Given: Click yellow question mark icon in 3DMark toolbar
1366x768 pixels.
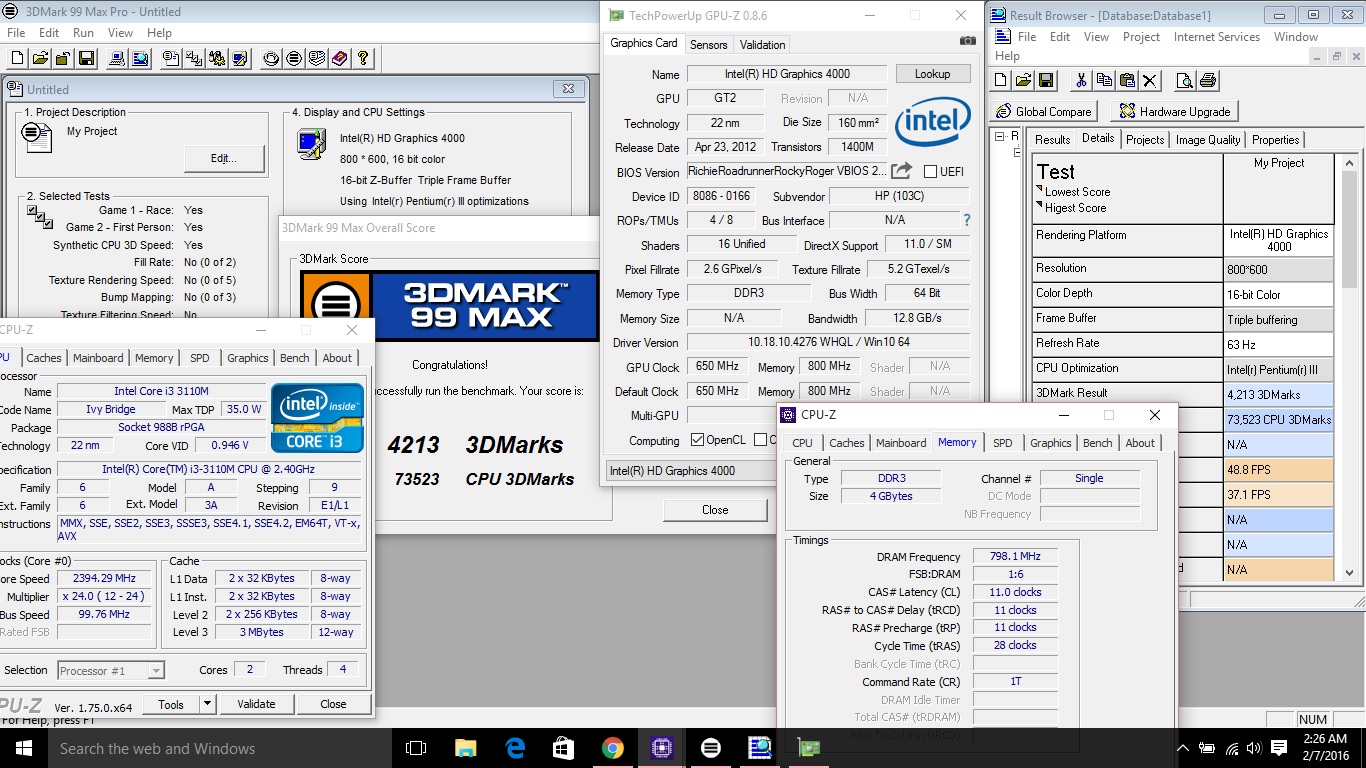Looking at the screenshot, I should [364, 59].
